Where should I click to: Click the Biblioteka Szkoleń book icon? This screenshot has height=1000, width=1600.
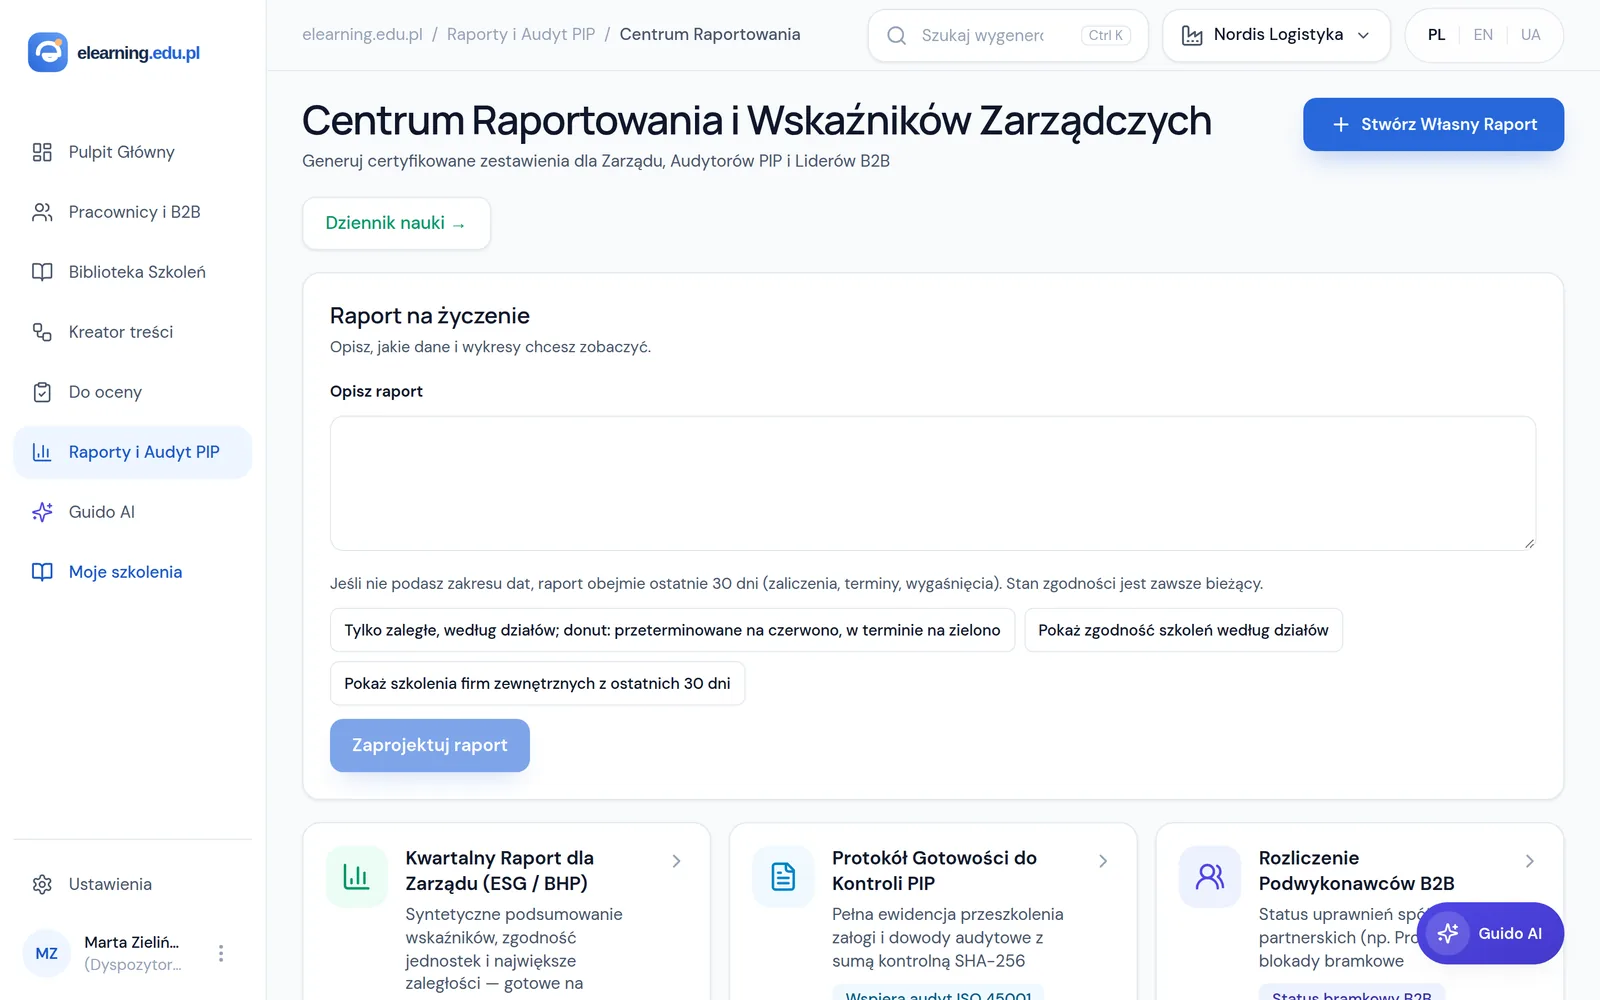[42, 272]
